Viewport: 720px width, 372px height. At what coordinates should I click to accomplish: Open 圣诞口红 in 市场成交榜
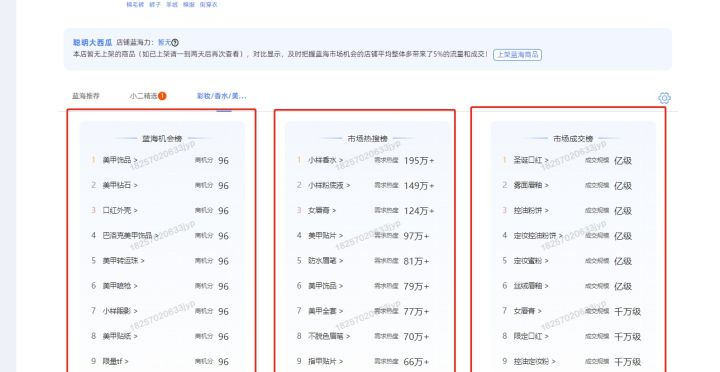click(531, 160)
